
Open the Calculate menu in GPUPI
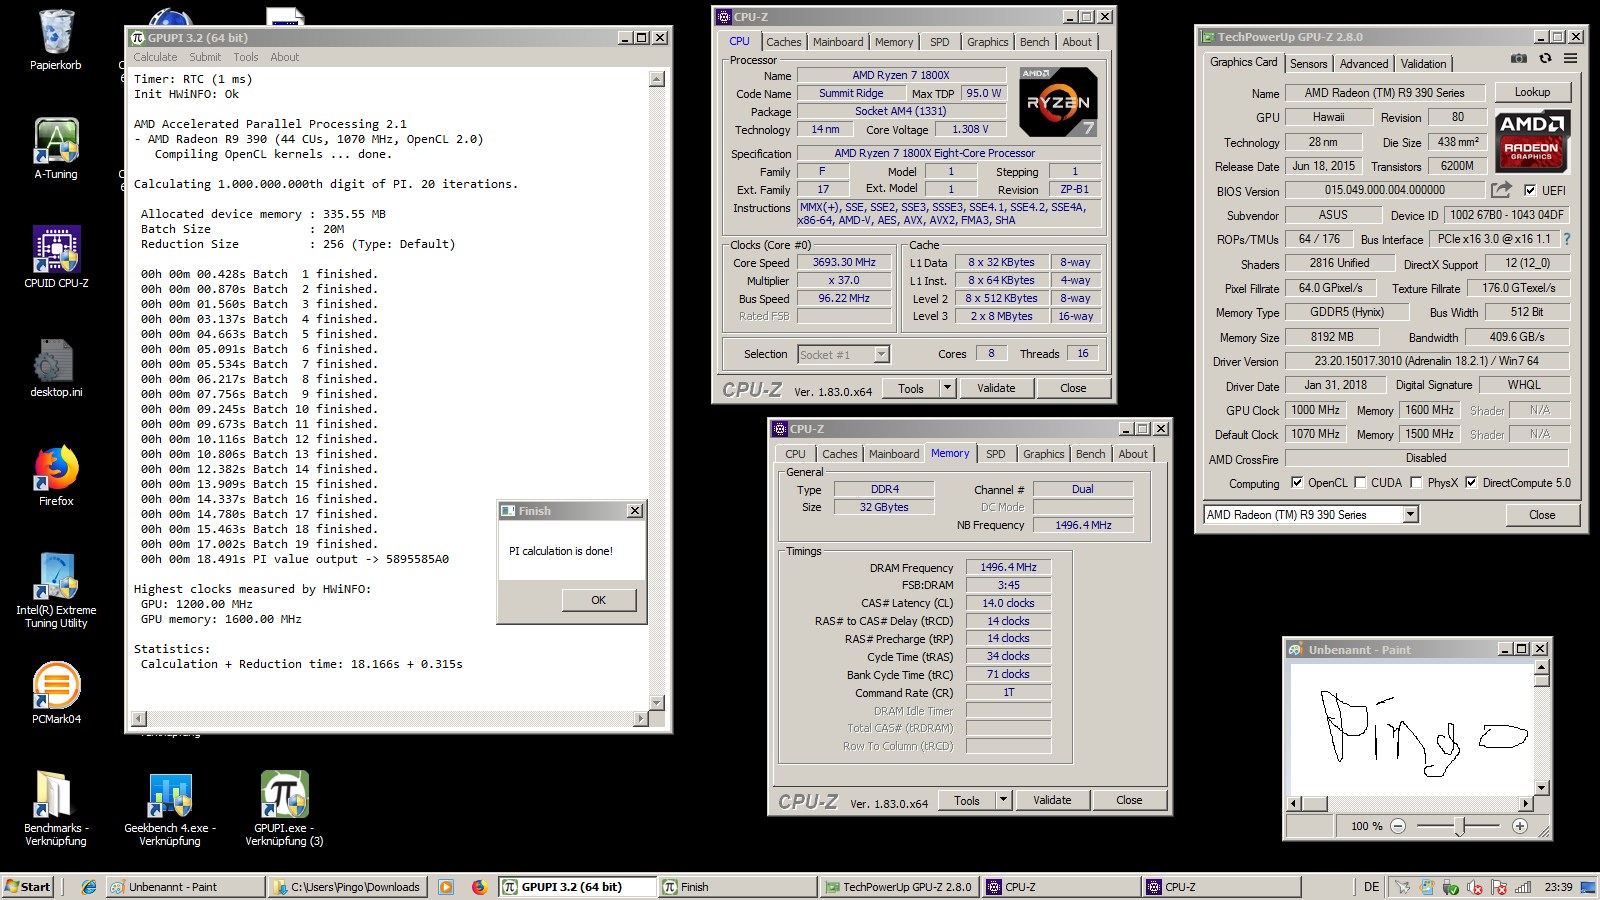[155, 57]
